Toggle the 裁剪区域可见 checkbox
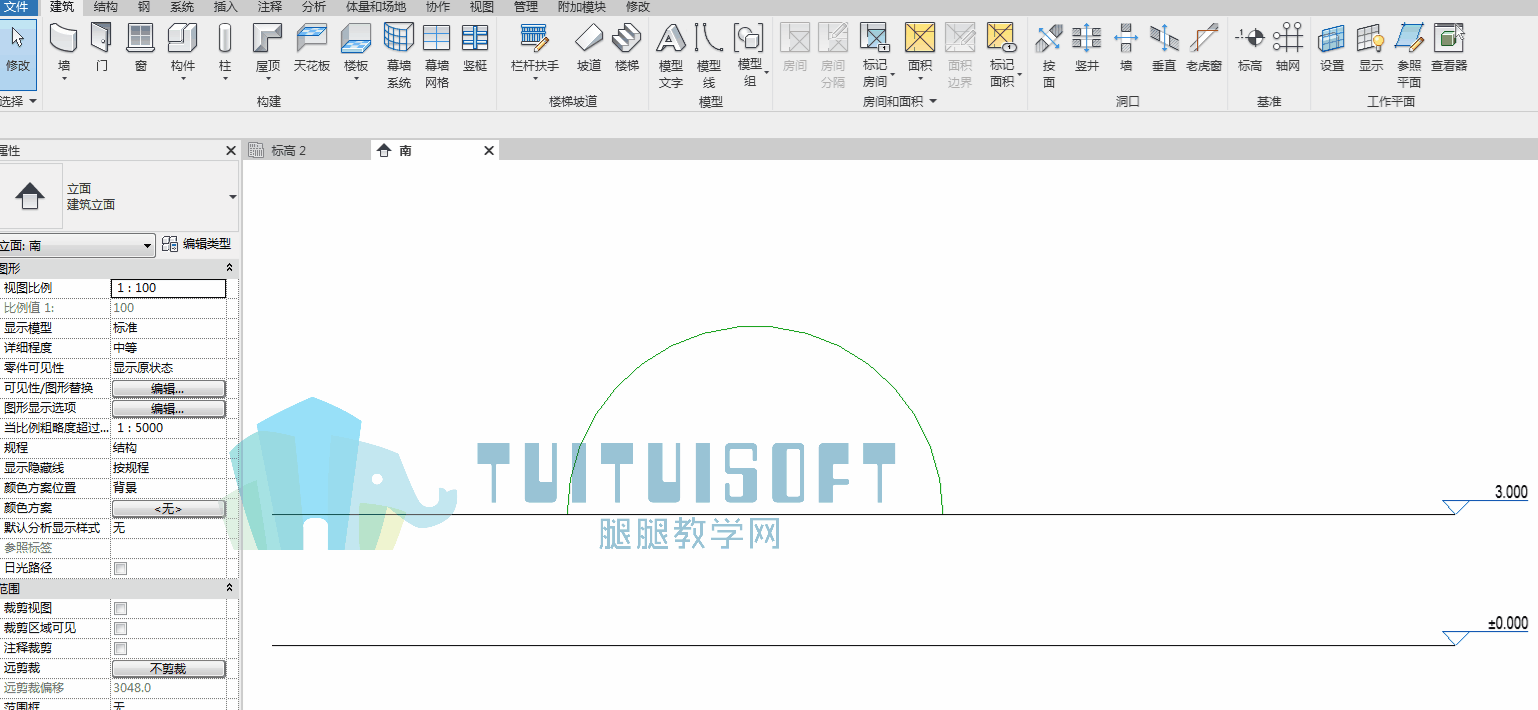The height and width of the screenshot is (710, 1538). coord(120,628)
